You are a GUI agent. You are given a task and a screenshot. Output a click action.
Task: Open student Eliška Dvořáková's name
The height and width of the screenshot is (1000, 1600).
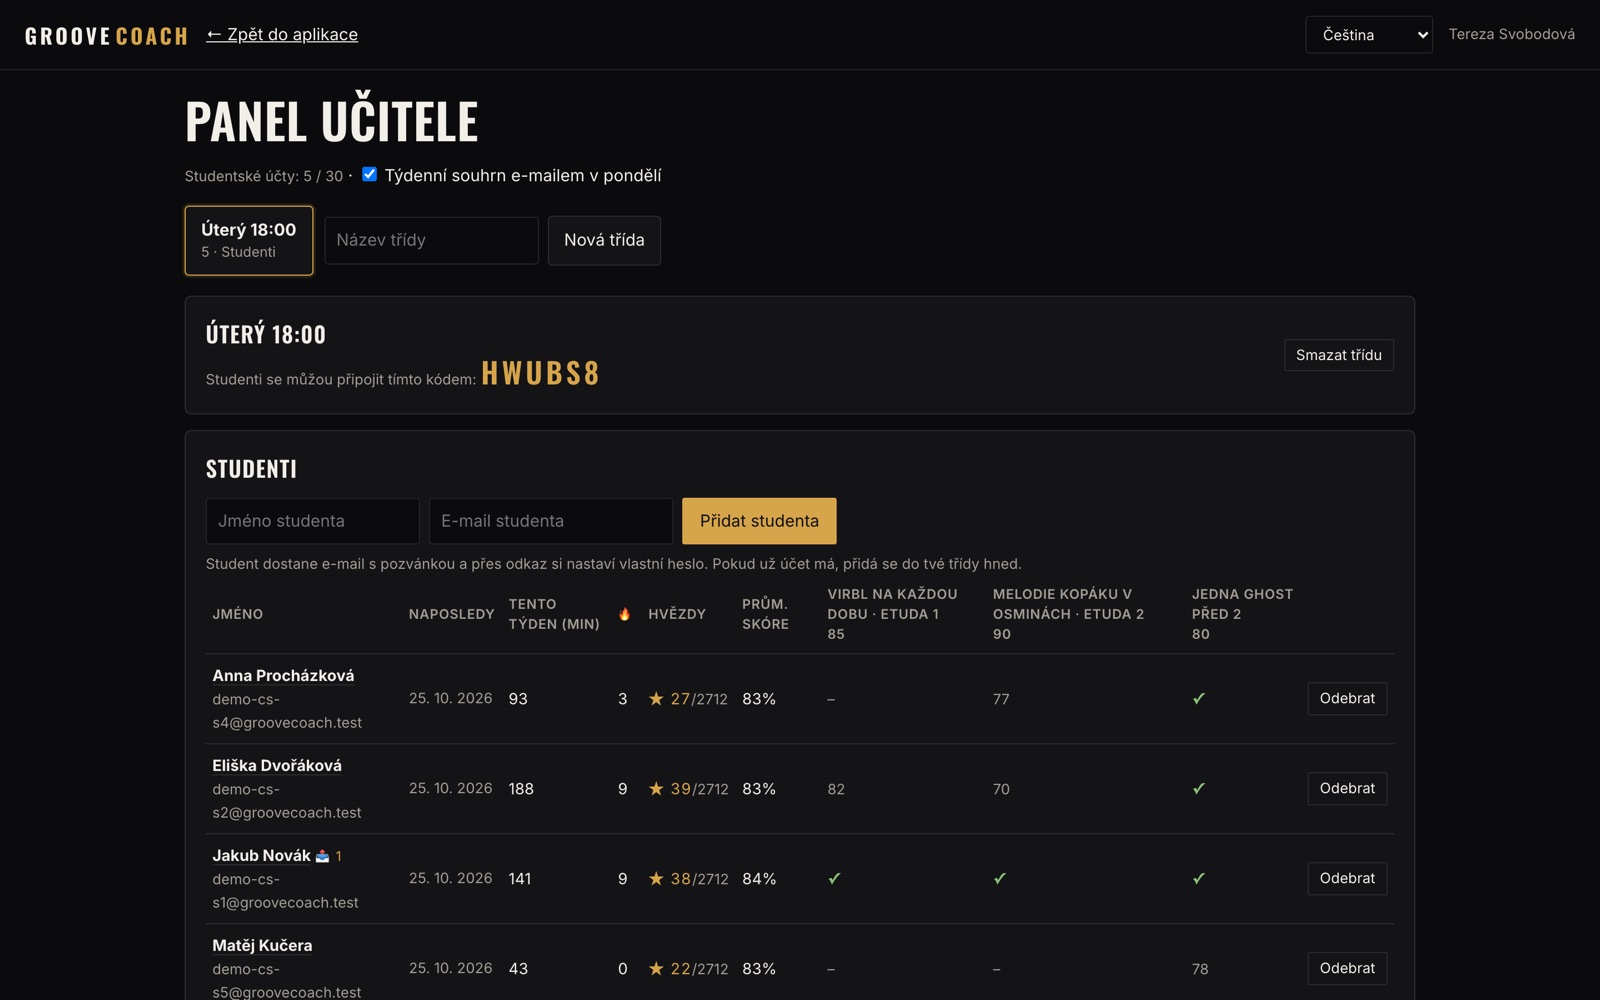(x=277, y=766)
